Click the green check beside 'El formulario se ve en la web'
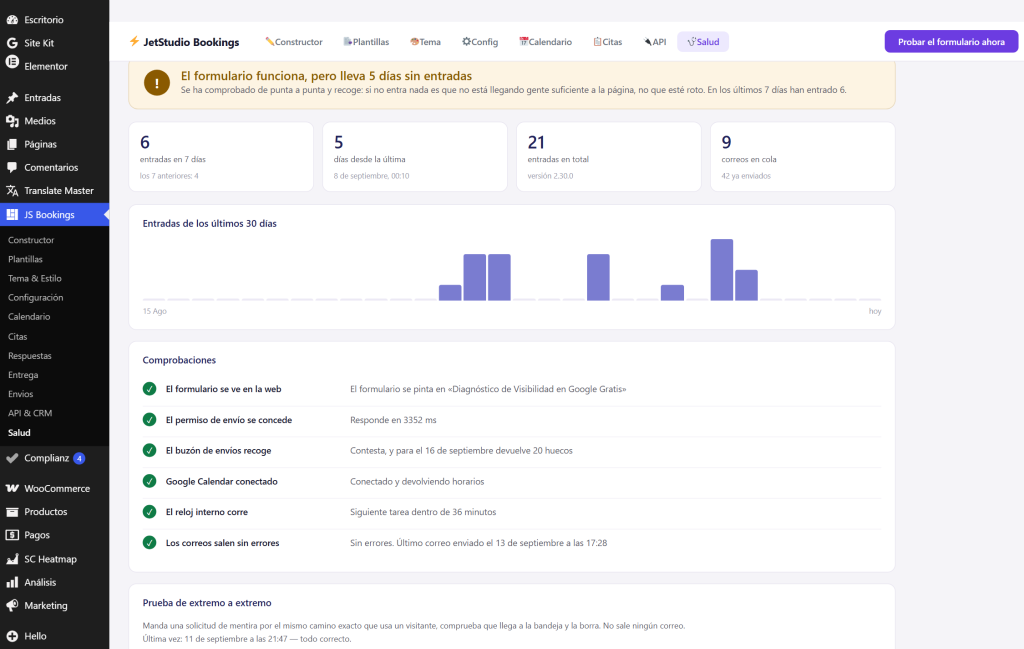Viewport: 1024px width, 649px height. (150, 389)
